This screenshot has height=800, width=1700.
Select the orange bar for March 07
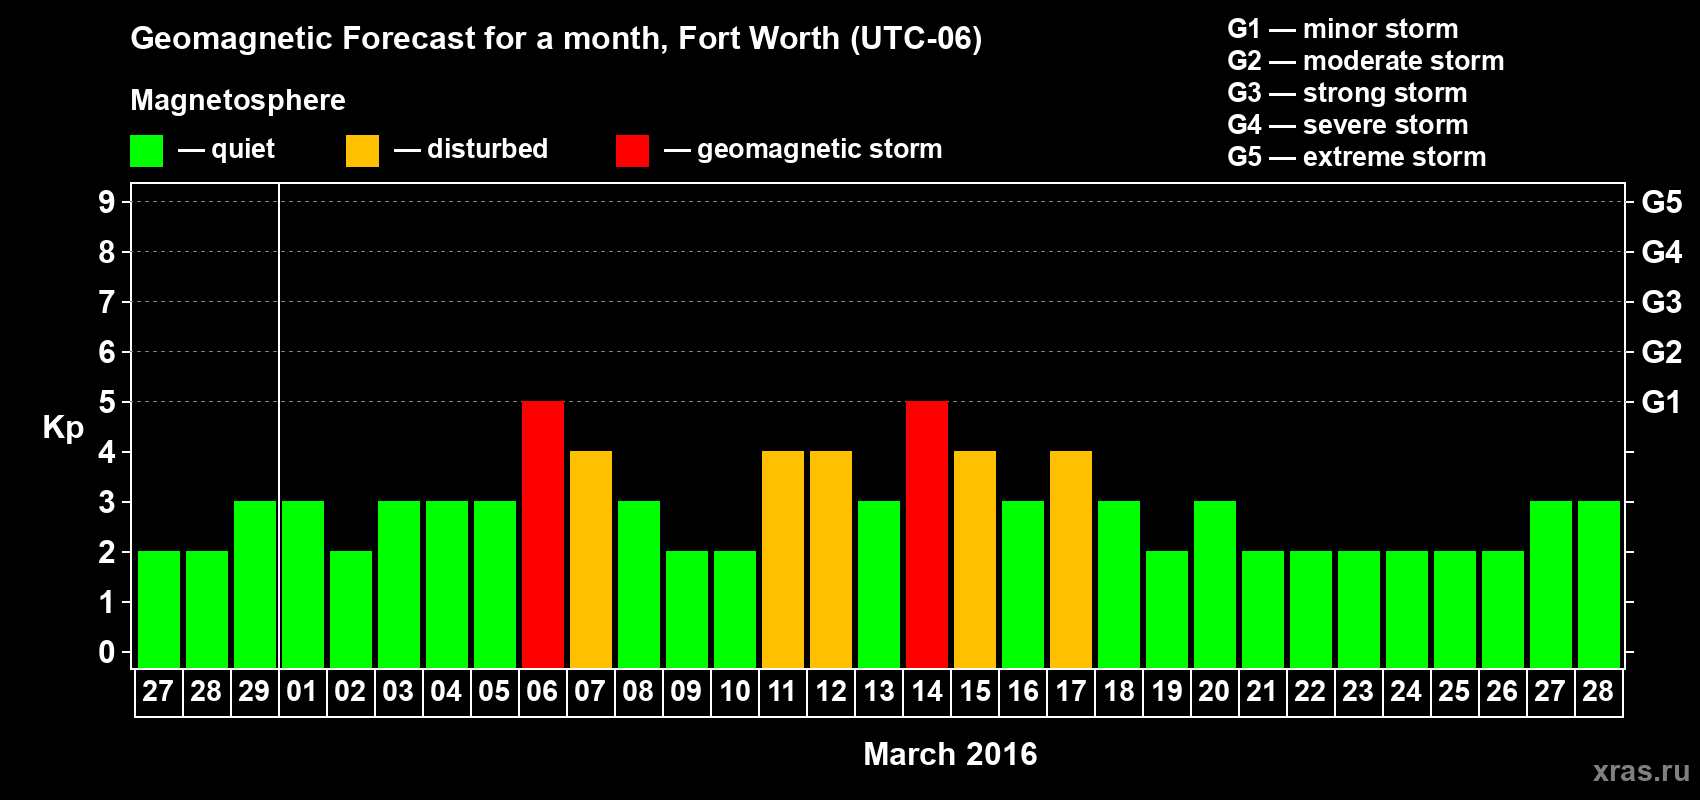pos(591,560)
